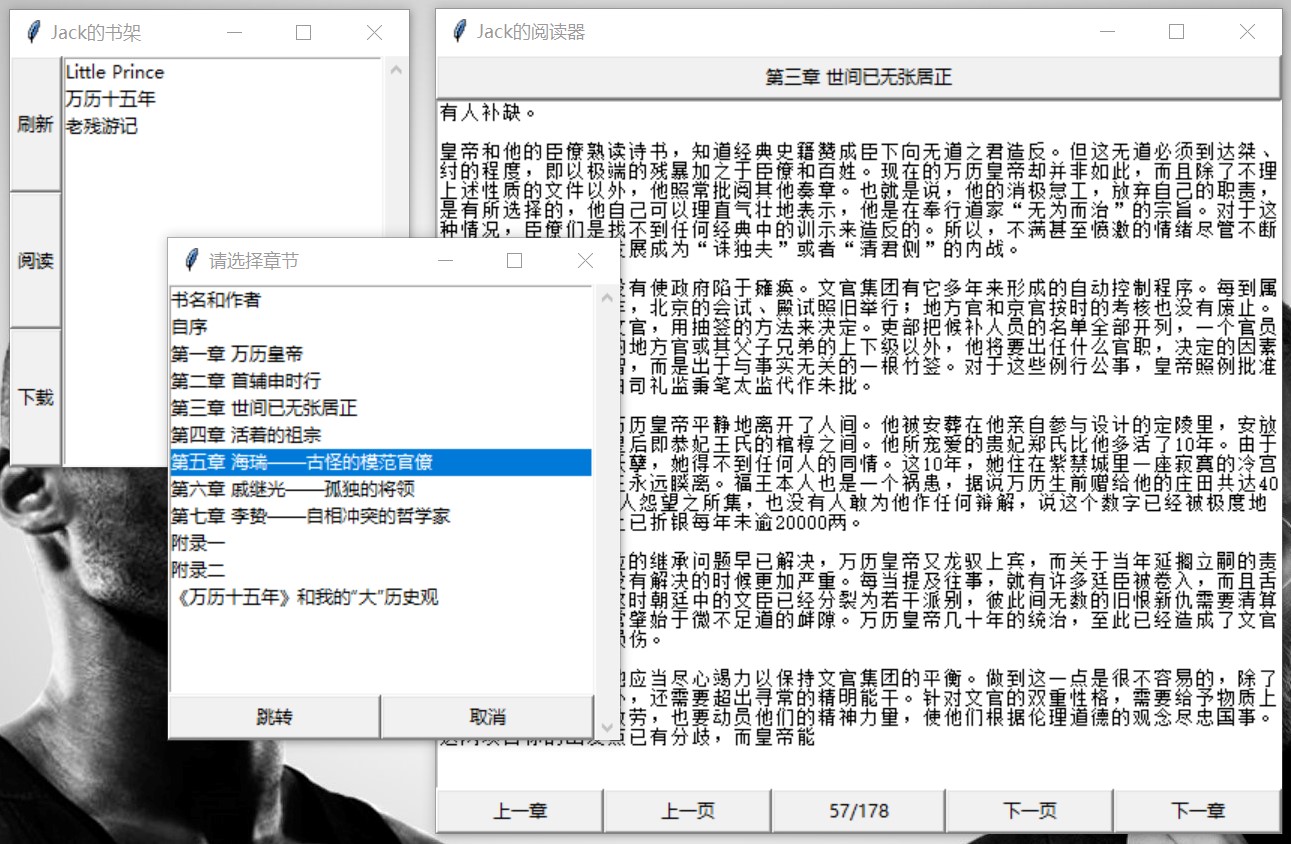This screenshot has height=844, width=1291.
Task: Click the 取消 button in the chapter dialog
Action: [x=488, y=717]
